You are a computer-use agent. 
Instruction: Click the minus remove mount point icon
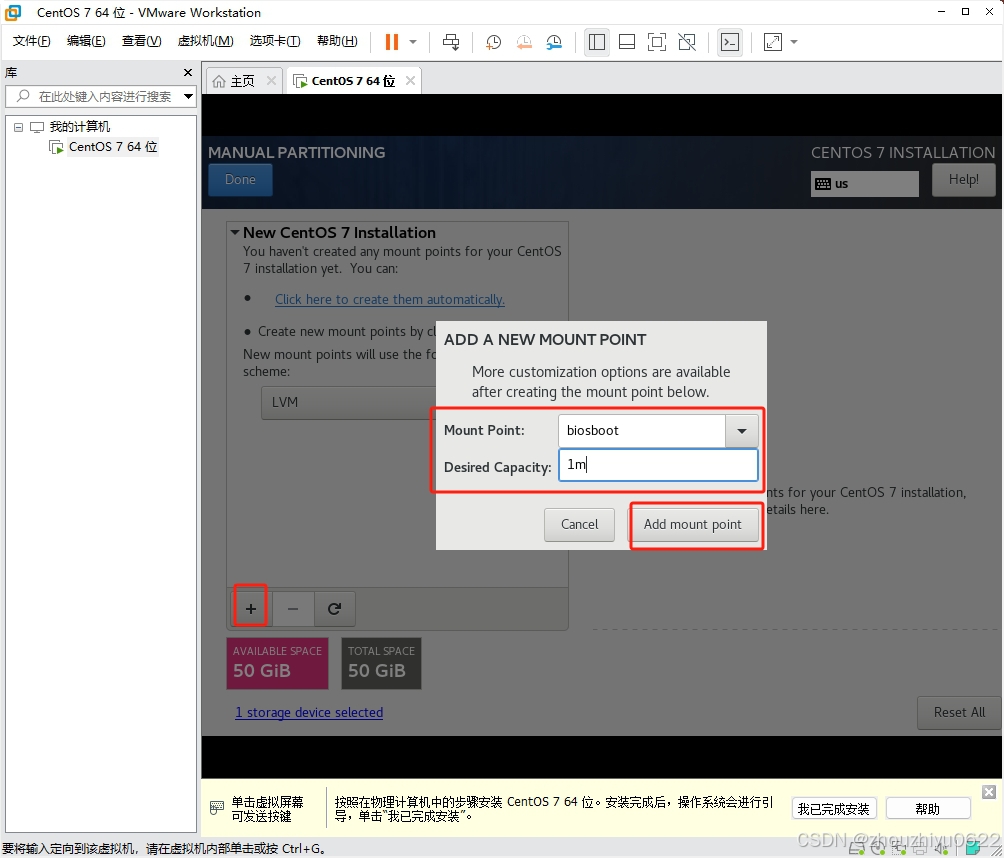(x=293, y=608)
